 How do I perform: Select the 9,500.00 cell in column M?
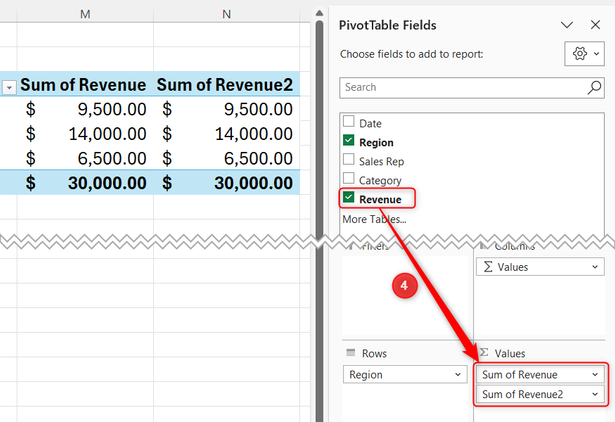click(x=85, y=109)
